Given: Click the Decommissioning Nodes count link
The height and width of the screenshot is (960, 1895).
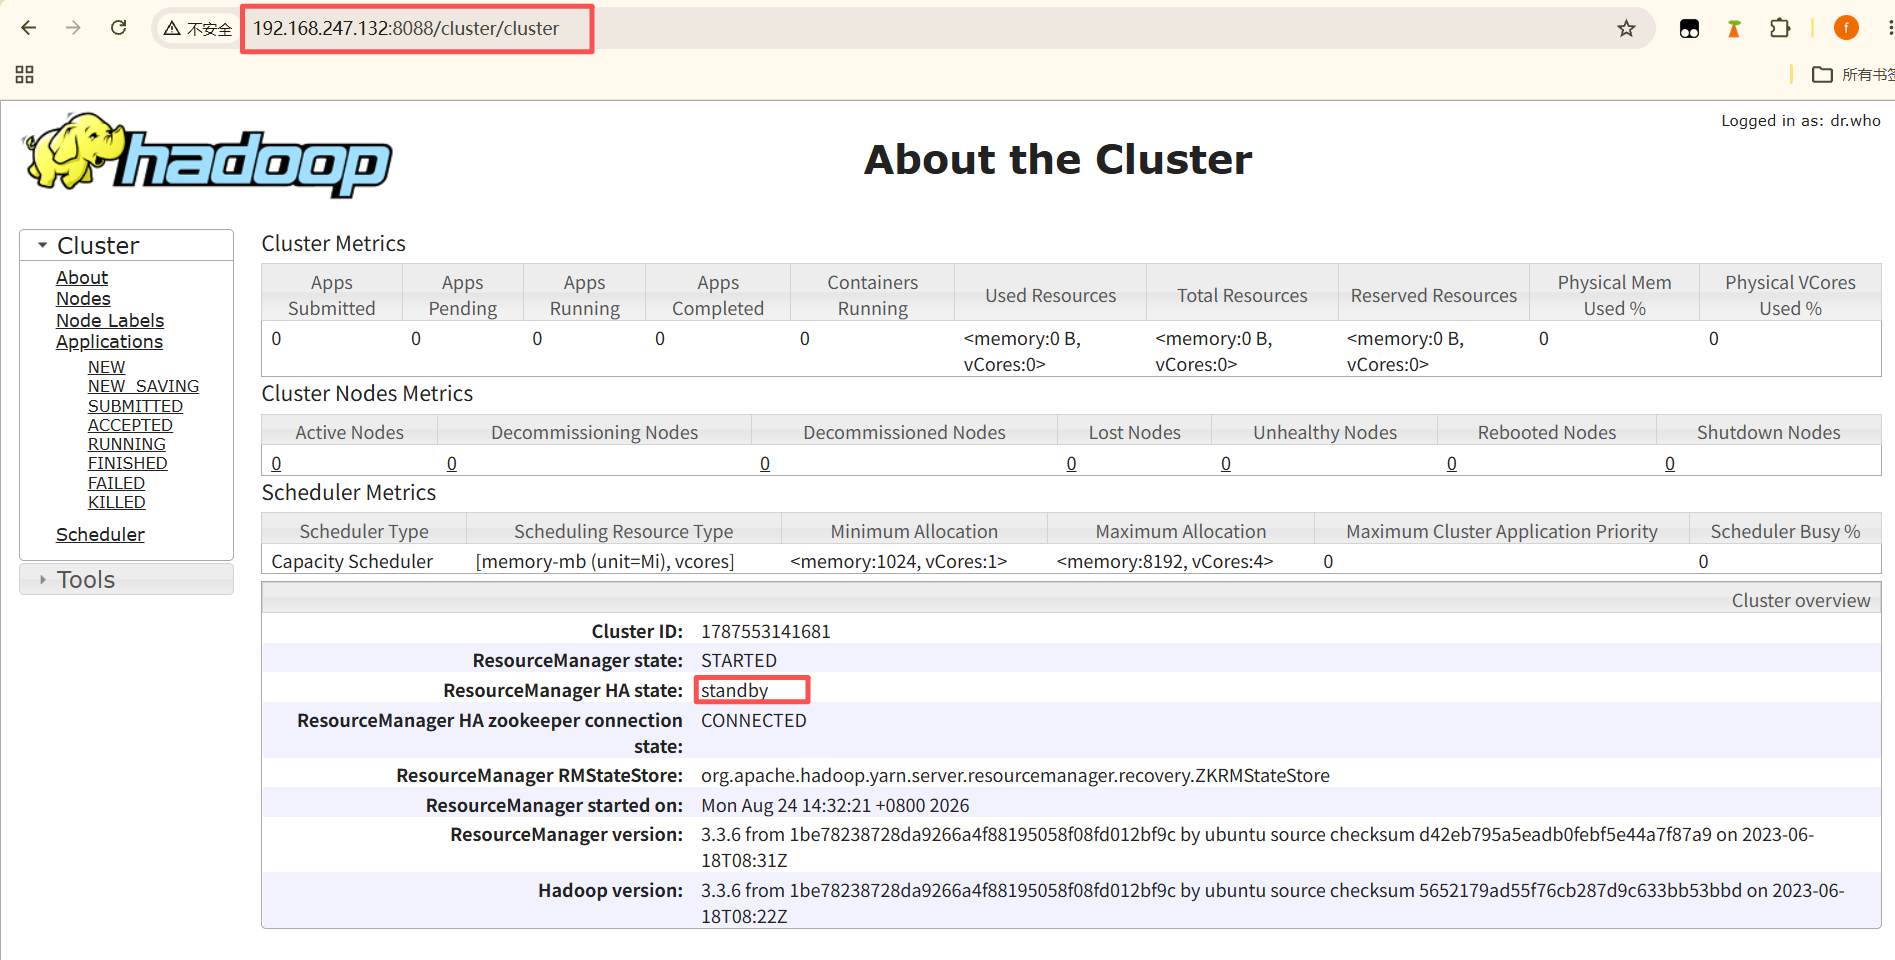Looking at the screenshot, I should (452, 464).
